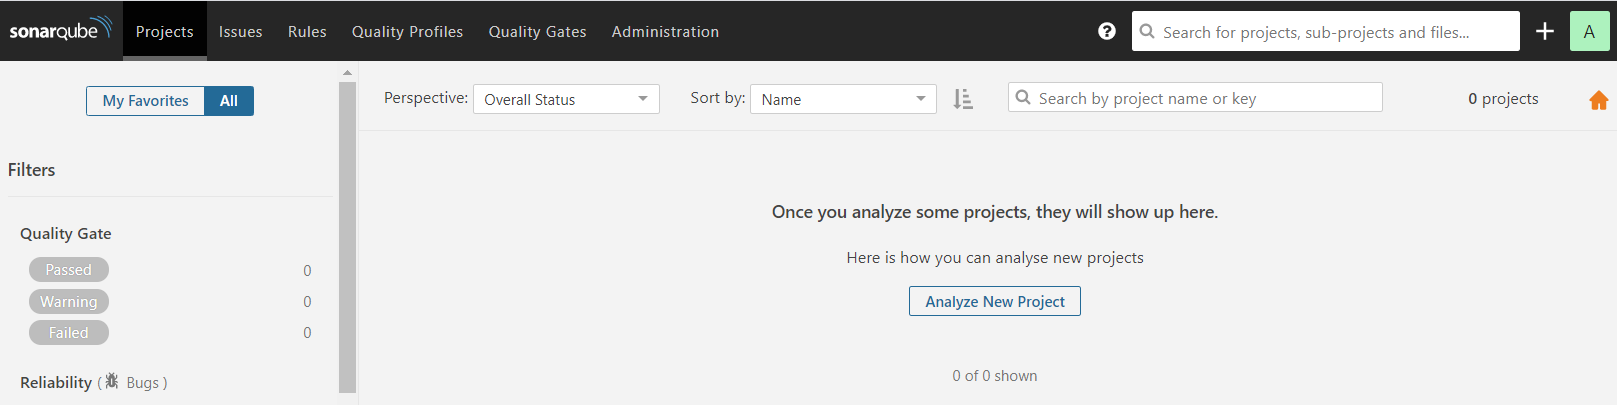The image size is (1617, 405).
Task: Click the Bugs icon under Reliability
Action: pyautogui.click(x=112, y=381)
